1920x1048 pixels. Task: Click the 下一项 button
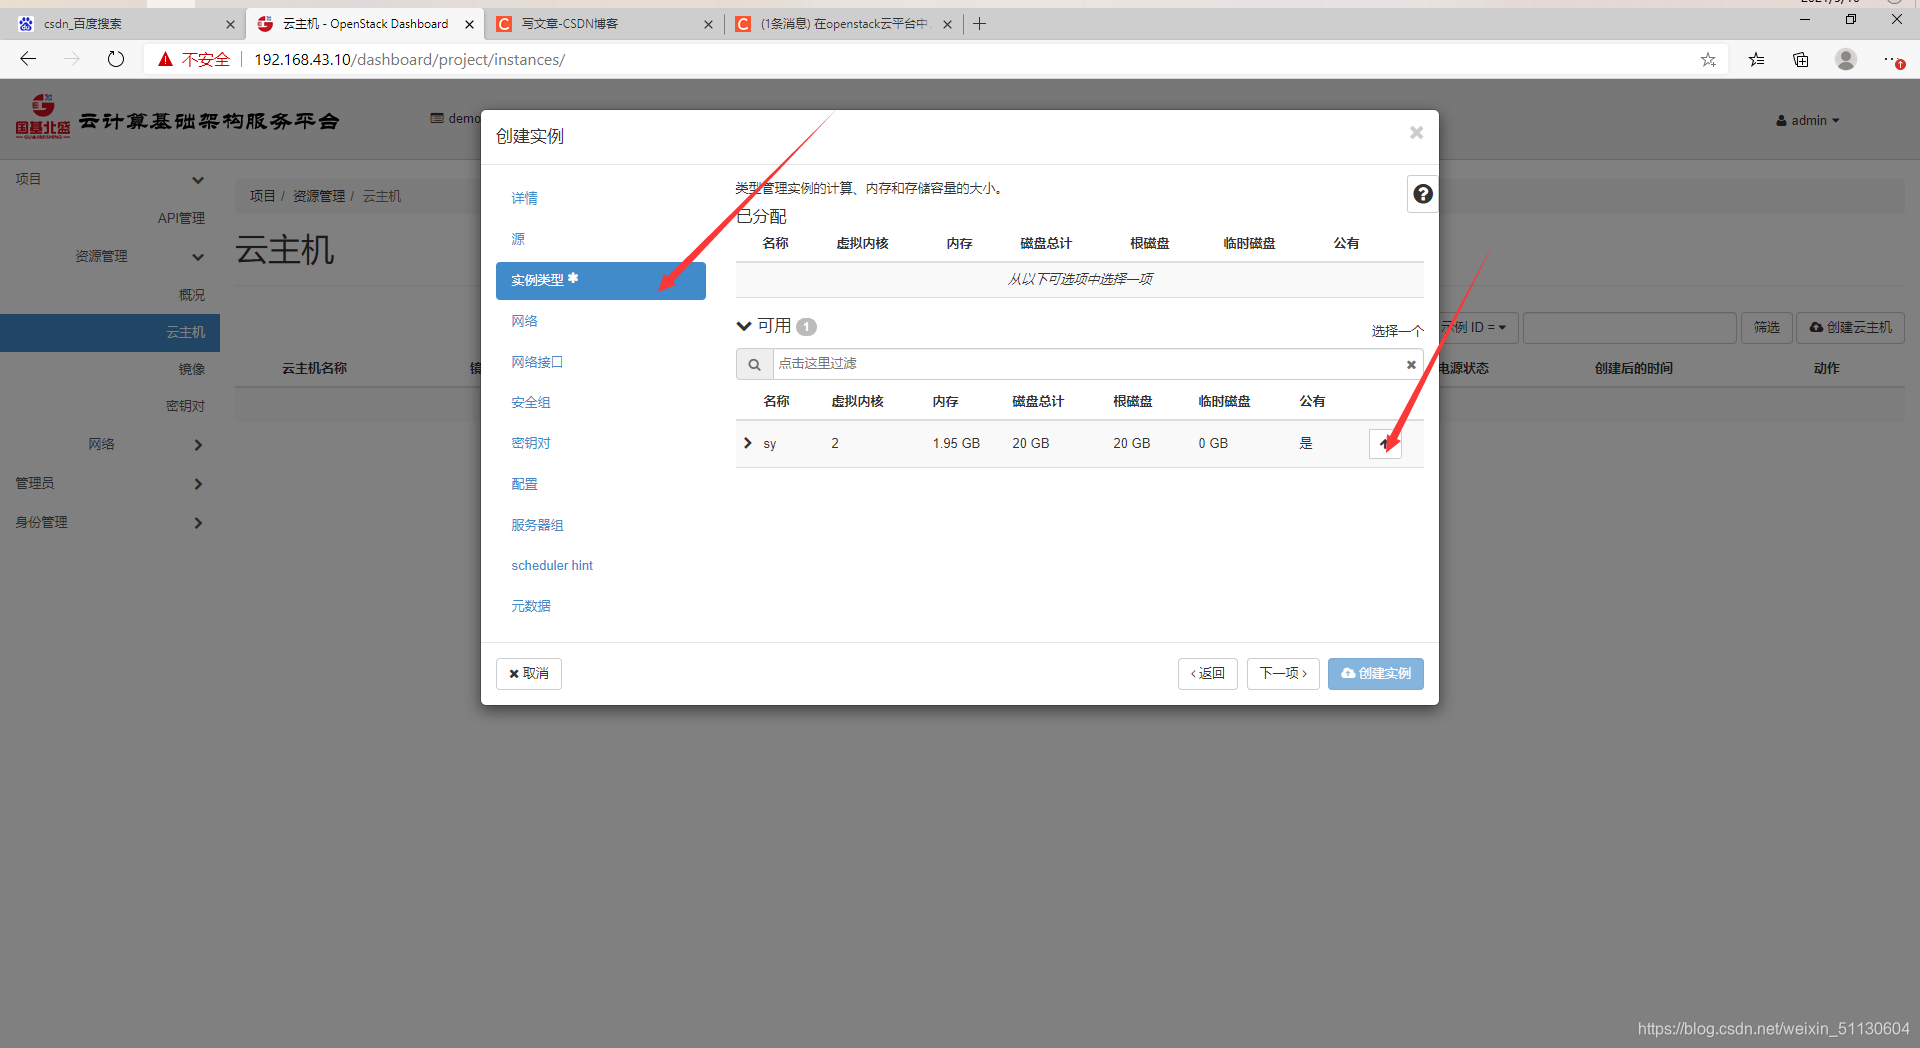click(x=1283, y=674)
